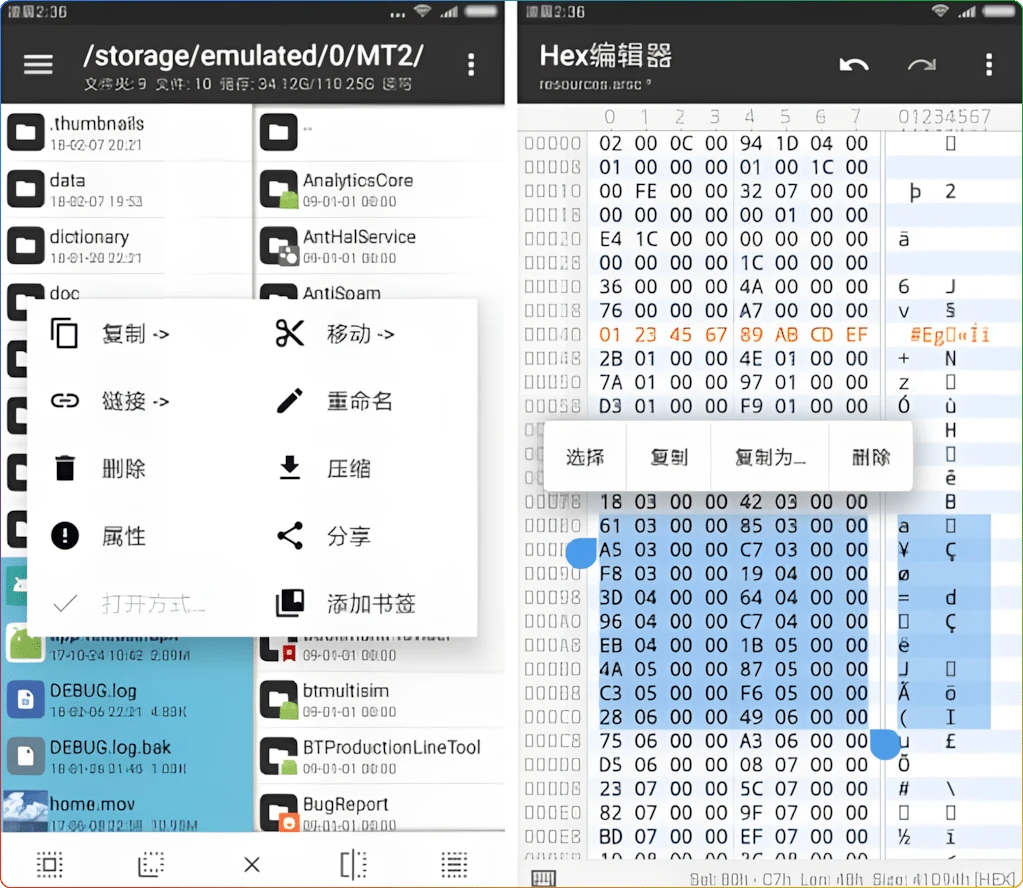The width and height of the screenshot is (1023, 888).
Task: Tap the invert-selection icon in bottom toolbar
Action: [x=150, y=864]
